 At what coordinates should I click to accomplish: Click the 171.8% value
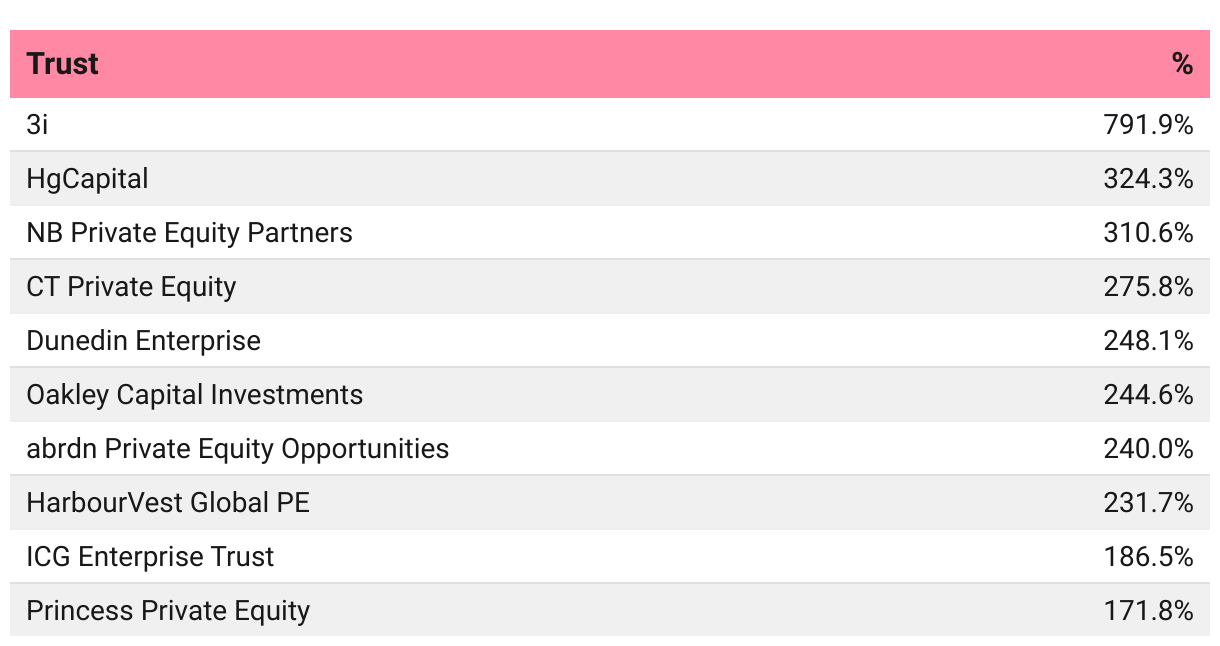pyautogui.click(x=1148, y=611)
